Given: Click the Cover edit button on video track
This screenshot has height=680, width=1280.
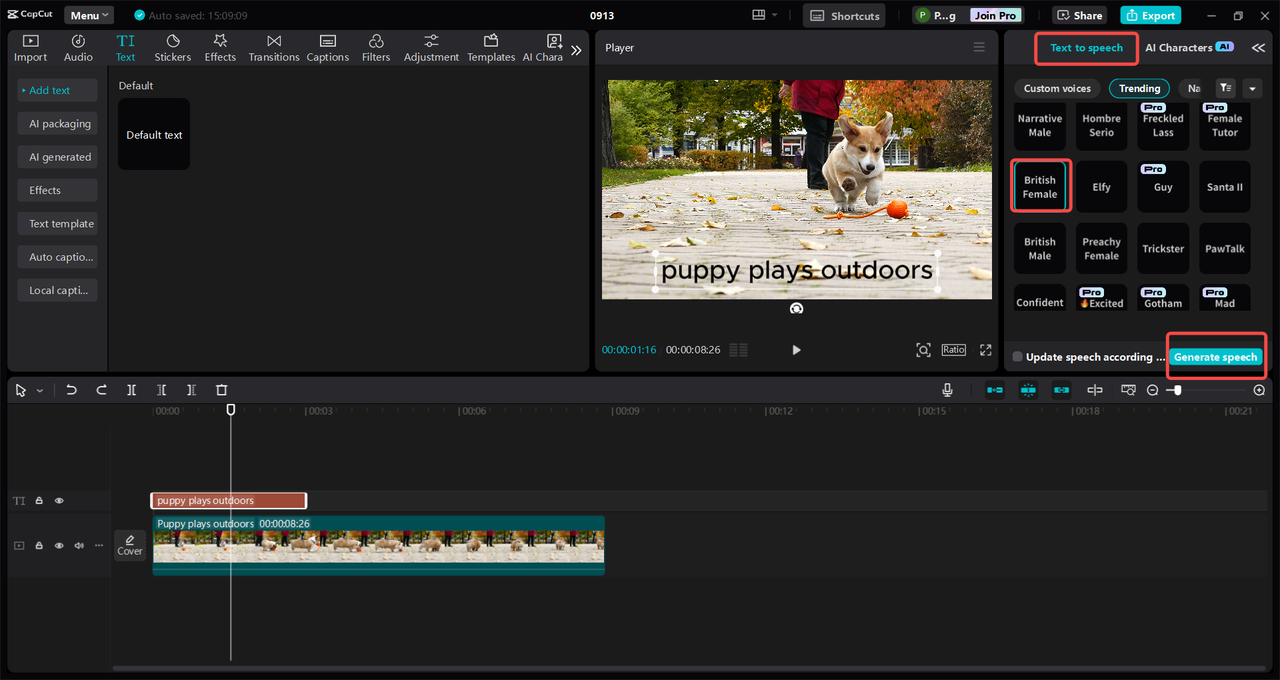Looking at the screenshot, I should point(130,545).
